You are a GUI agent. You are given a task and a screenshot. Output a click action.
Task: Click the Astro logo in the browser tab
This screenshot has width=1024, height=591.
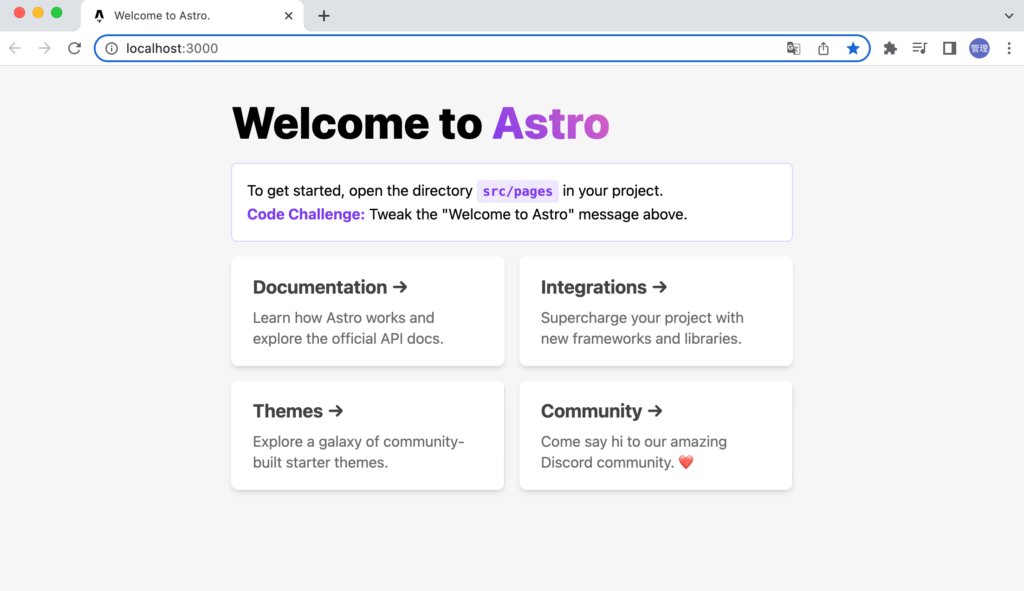click(97, 15)
